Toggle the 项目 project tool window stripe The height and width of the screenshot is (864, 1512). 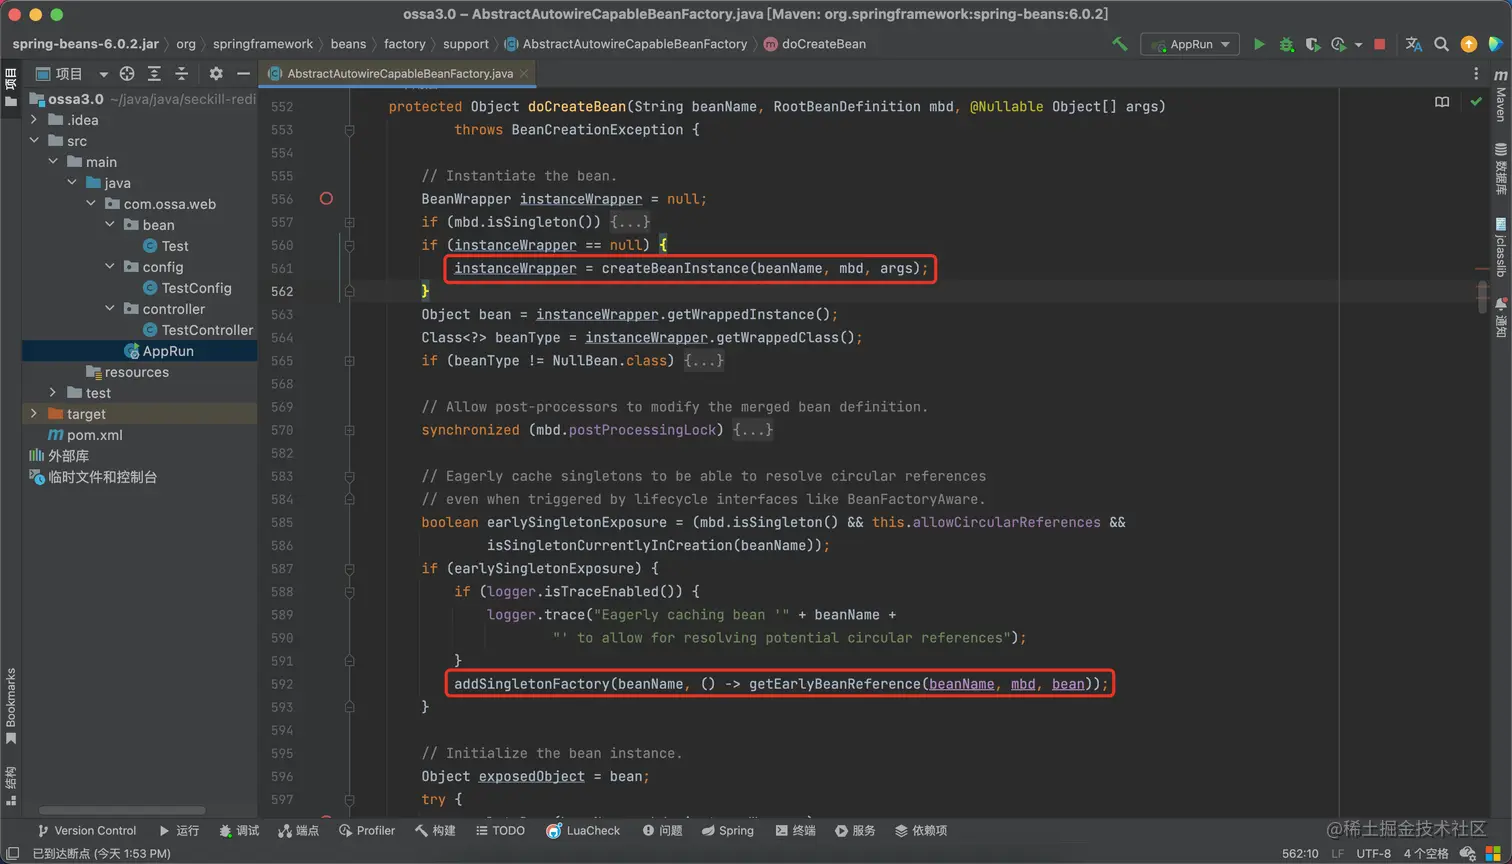[11, 86]
